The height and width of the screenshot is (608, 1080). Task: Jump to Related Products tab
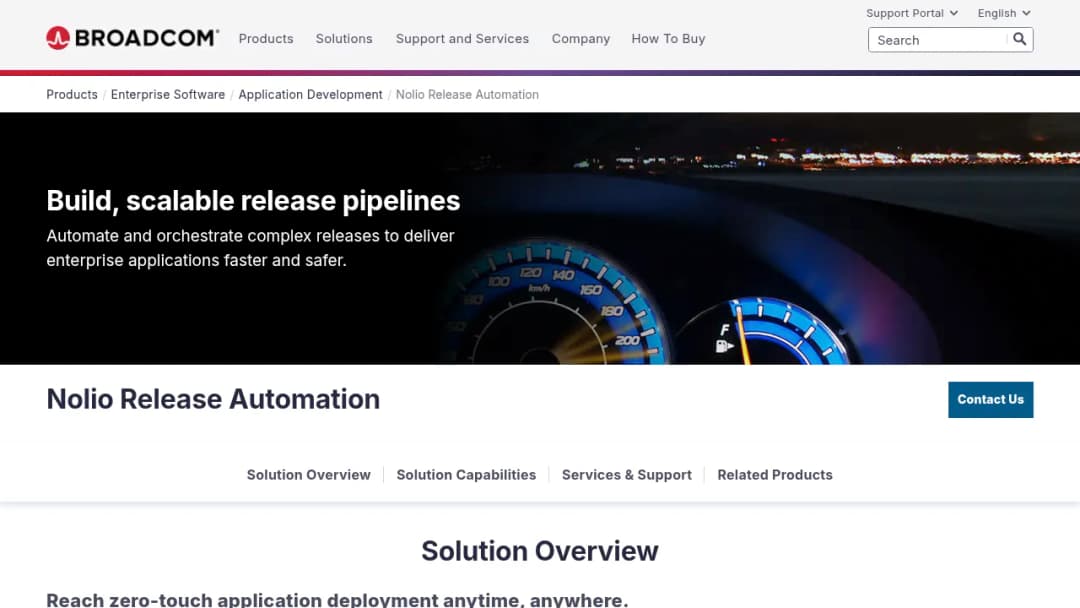[775, 474]
